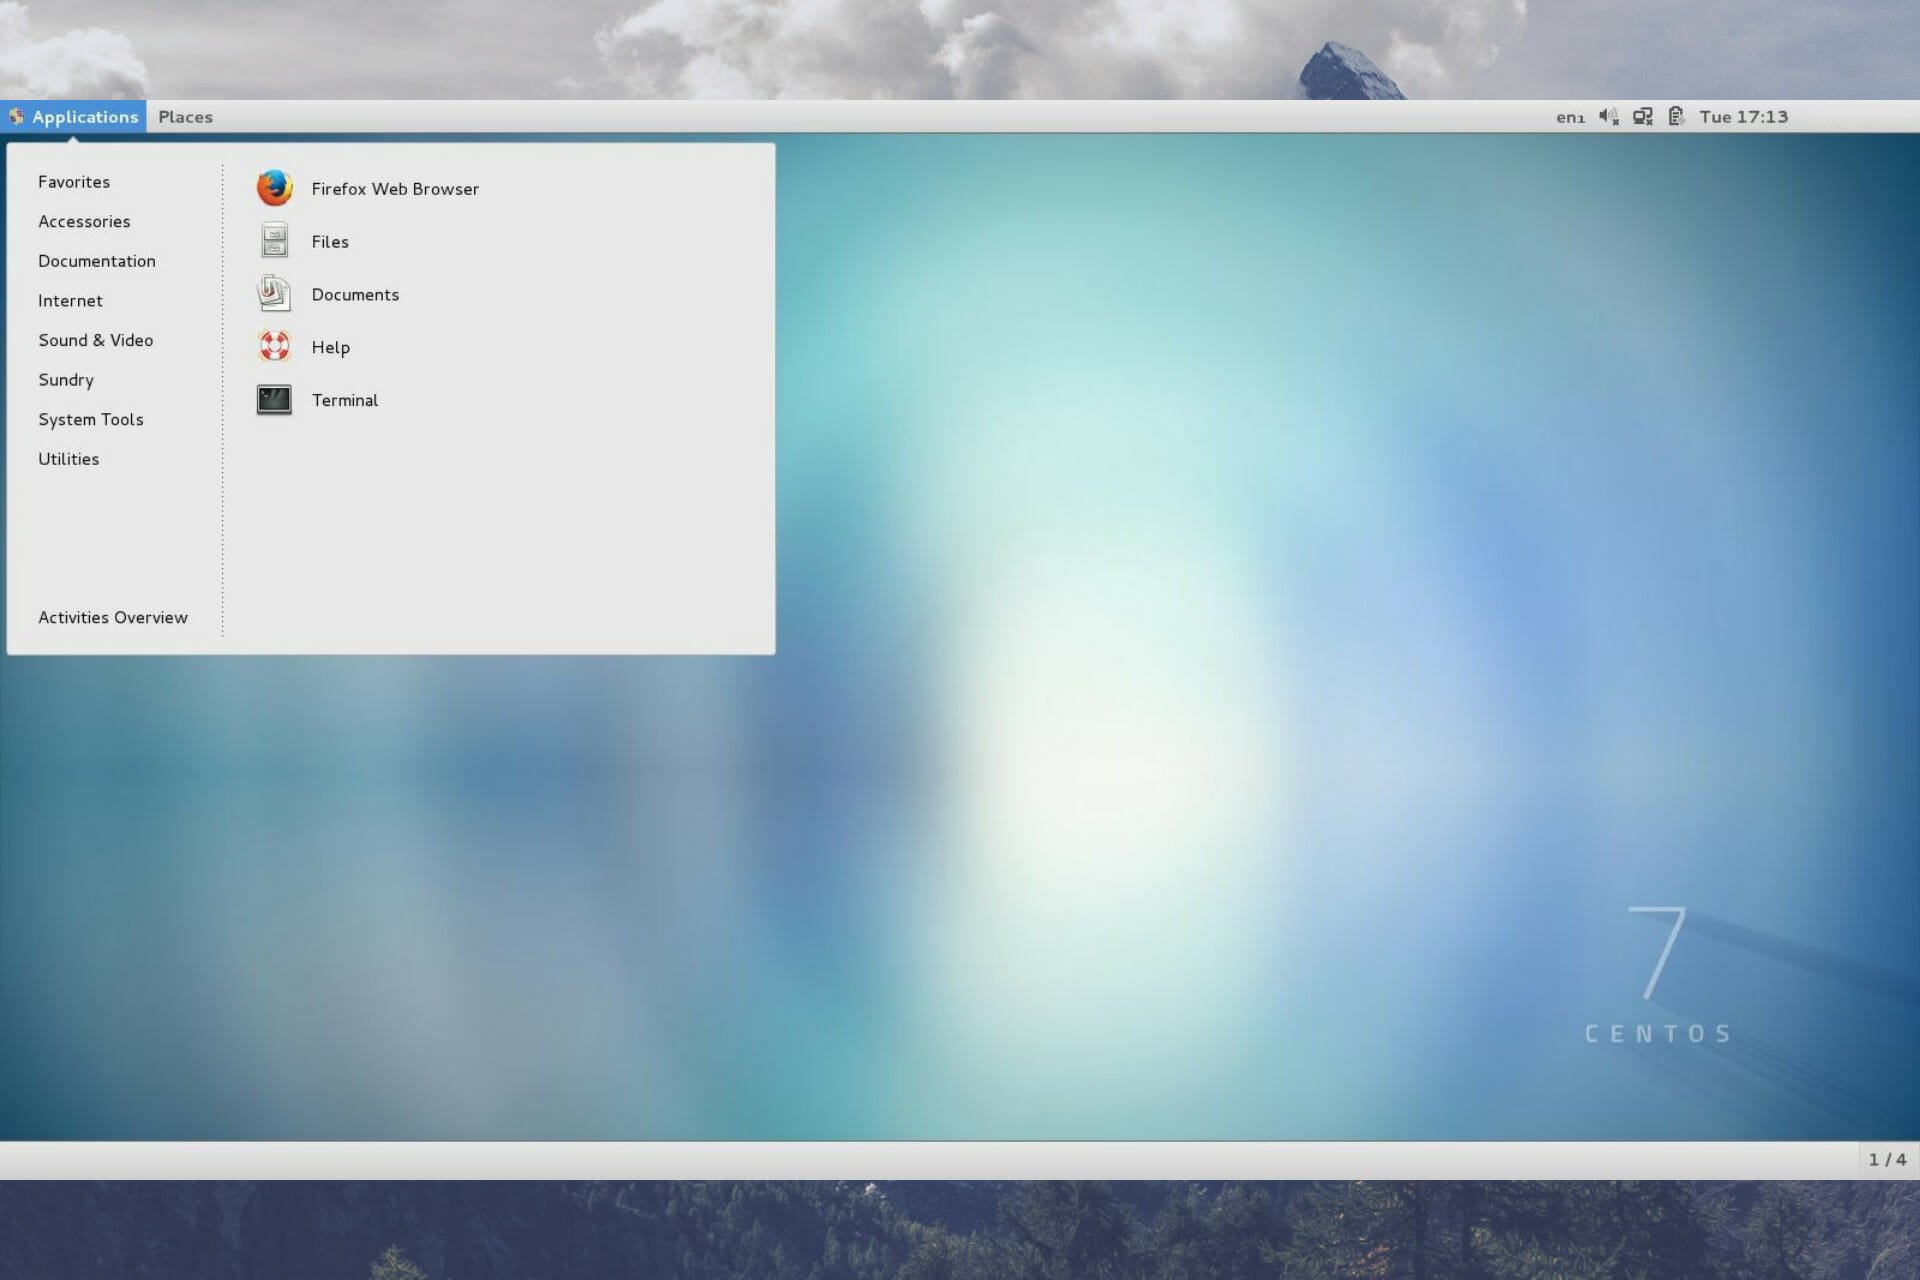Screen dimensions: 1920x1280
Task: Open the Internet category
Action: click(70, 301)
